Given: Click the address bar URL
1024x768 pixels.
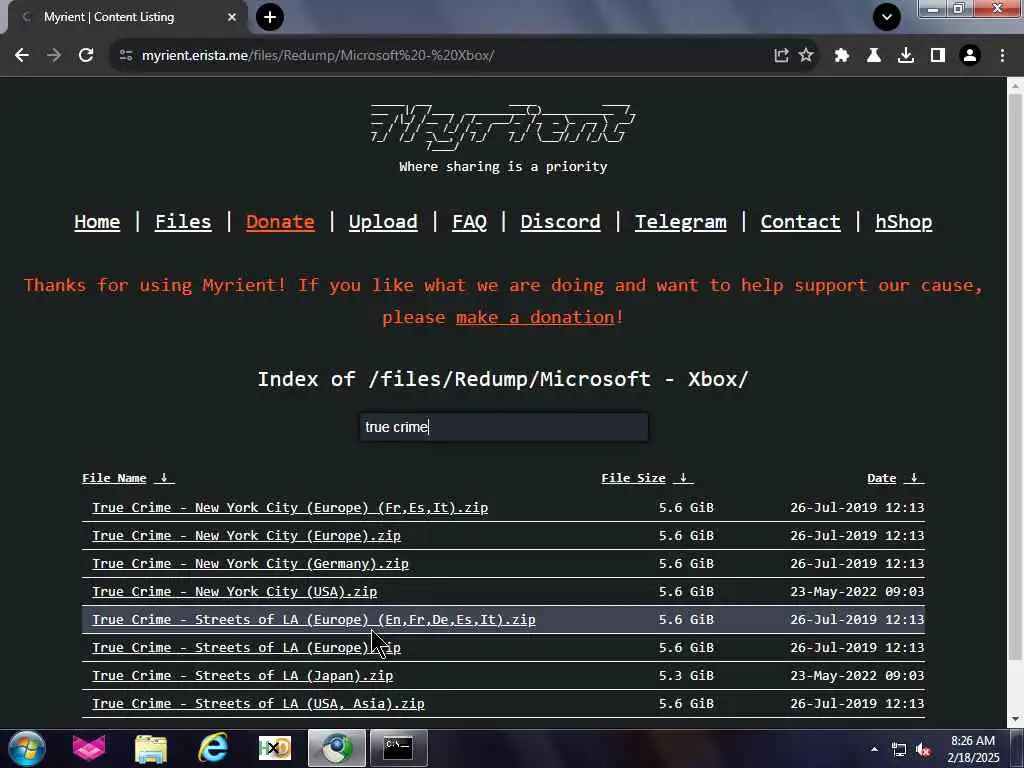Looking at the screenshot, I should point(318,56).
